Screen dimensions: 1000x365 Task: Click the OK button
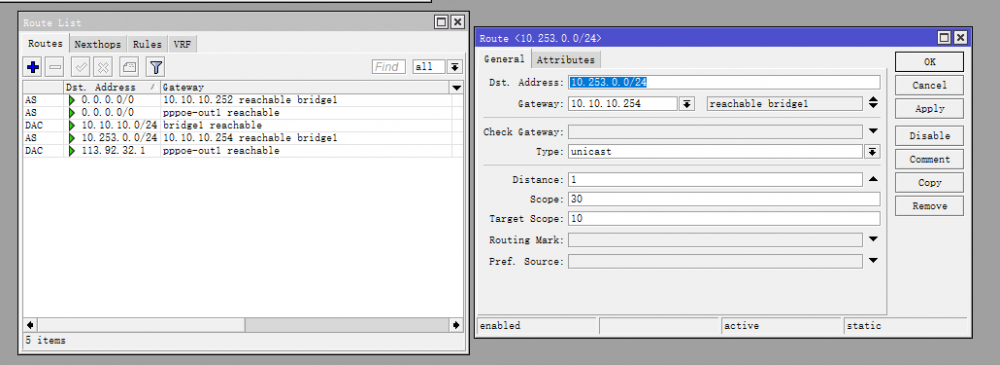(929, 62)
